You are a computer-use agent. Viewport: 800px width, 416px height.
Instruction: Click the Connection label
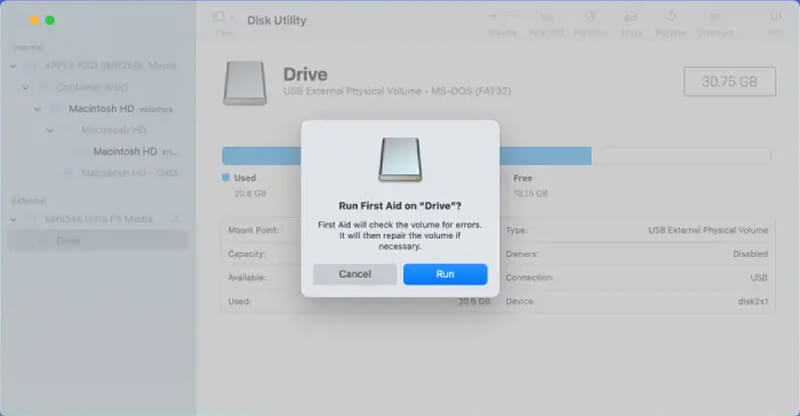pos(530,278)
